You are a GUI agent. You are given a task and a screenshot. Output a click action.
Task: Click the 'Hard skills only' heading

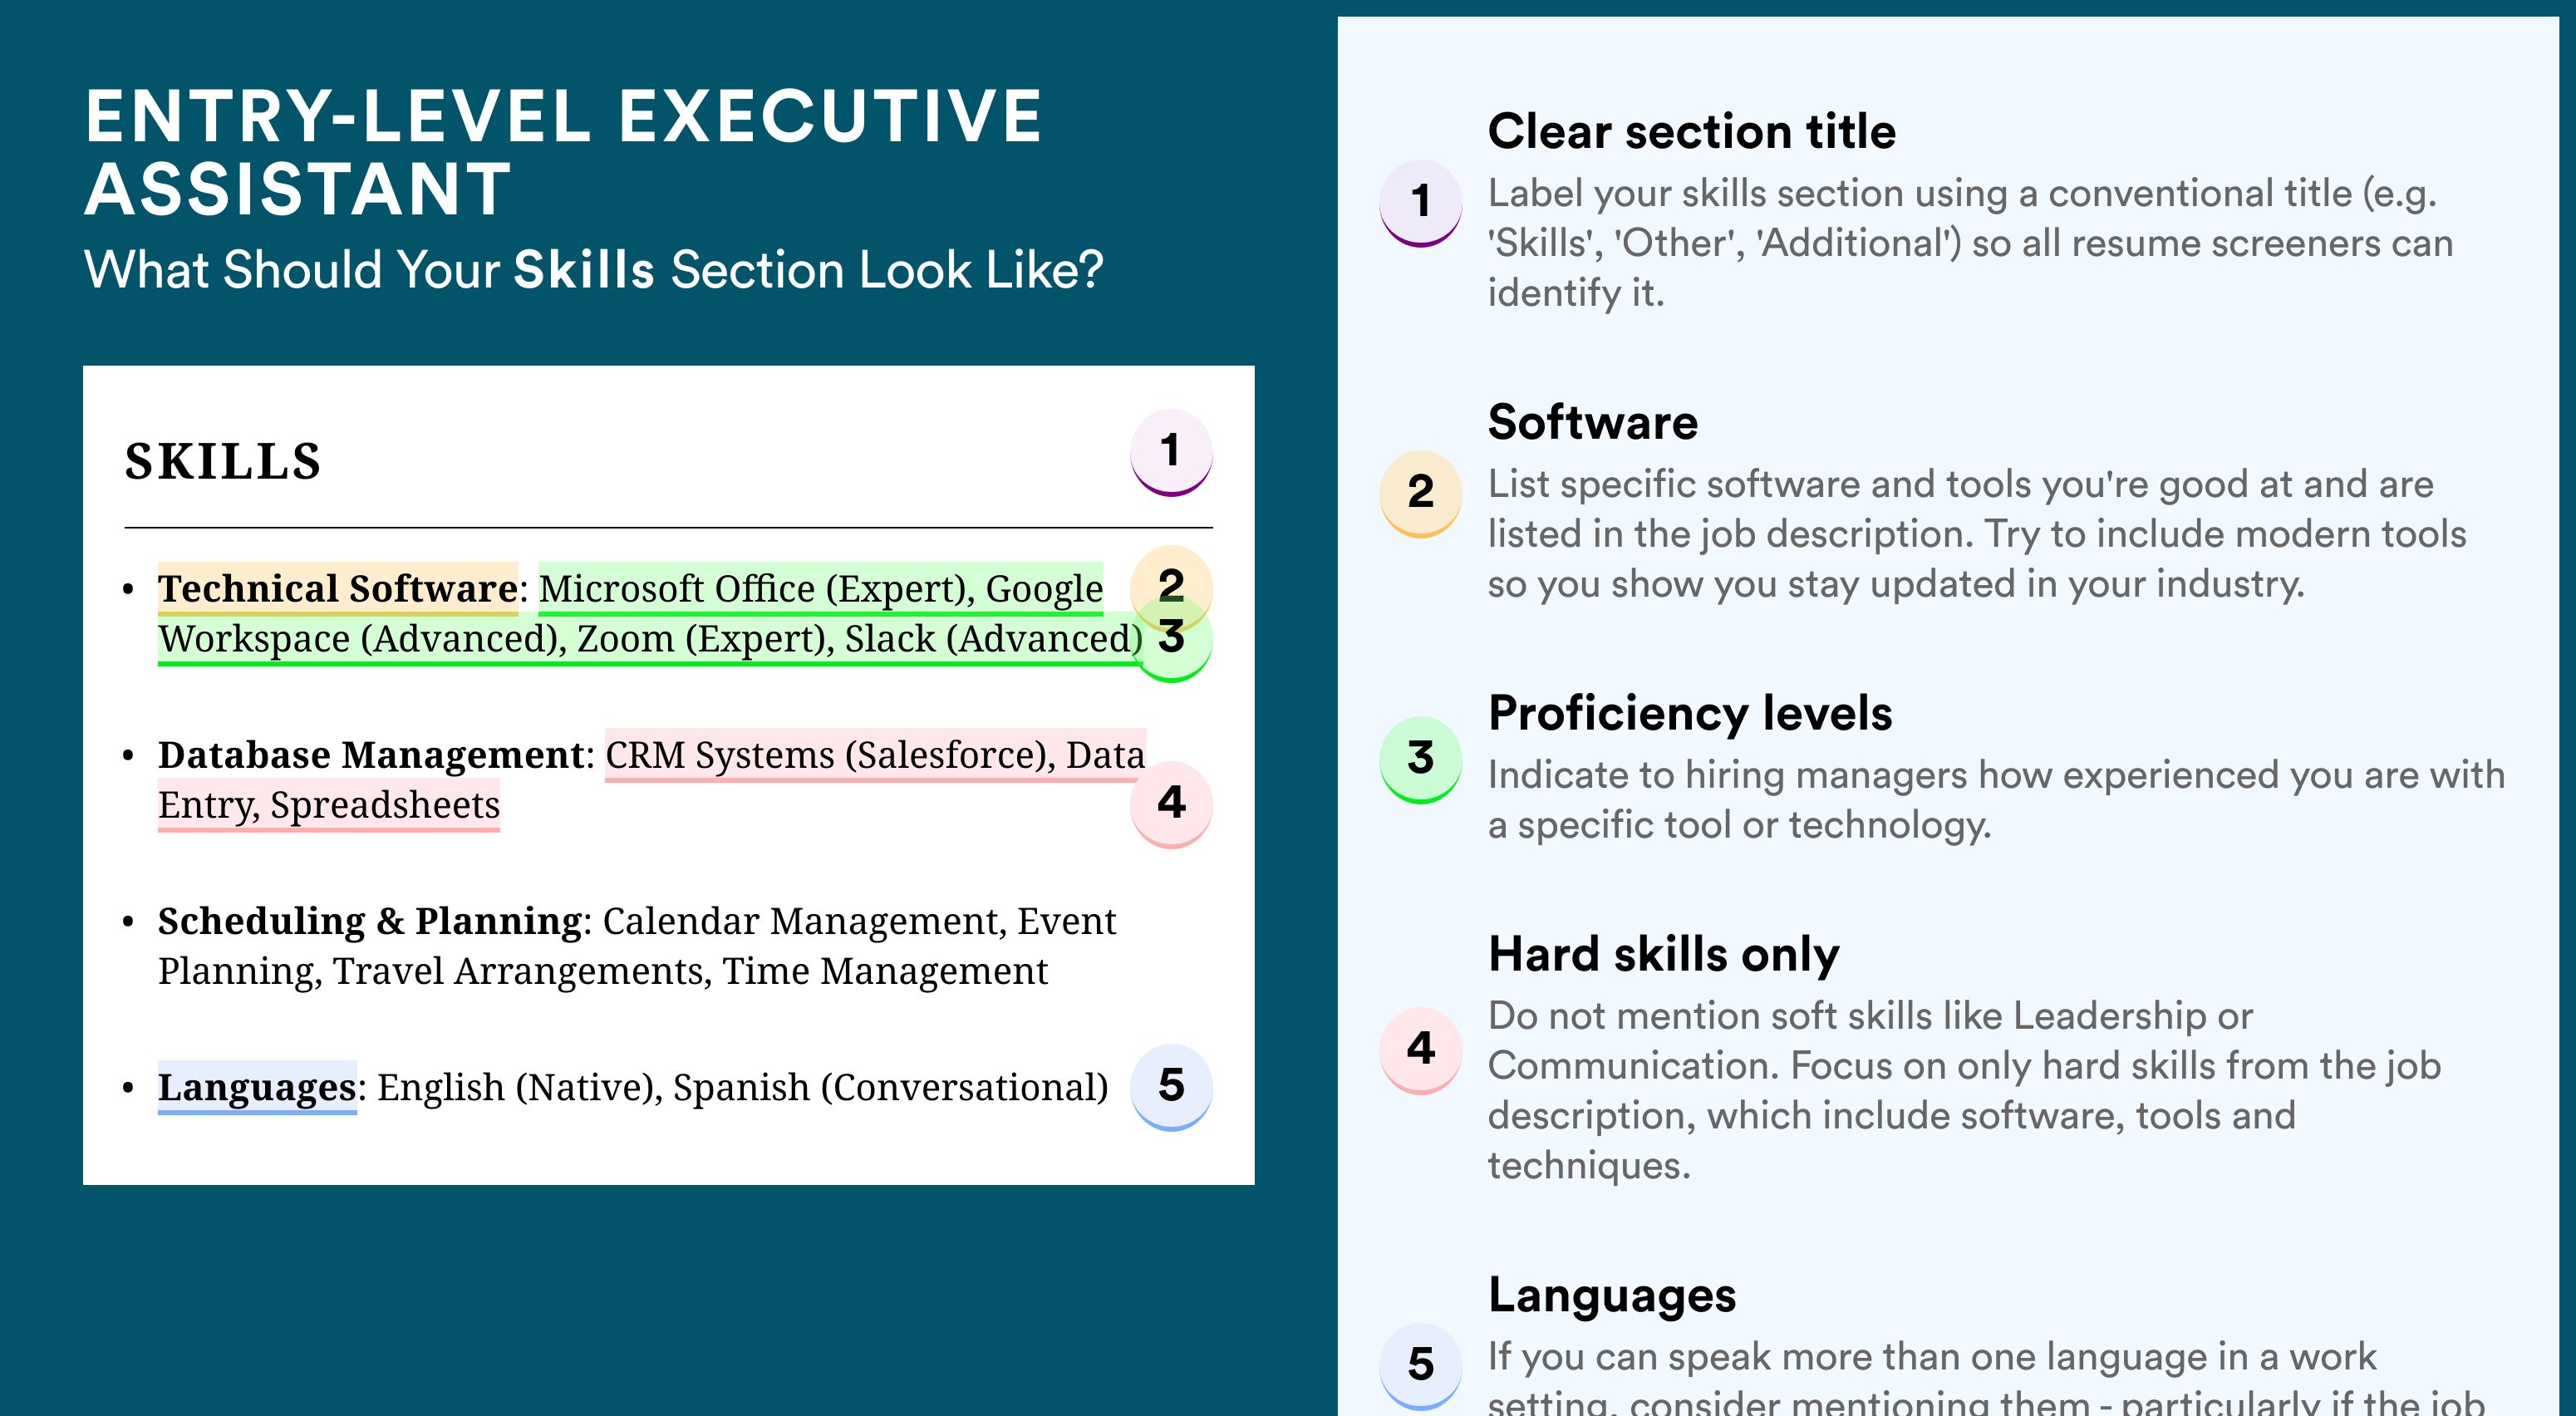point(1663,955)
